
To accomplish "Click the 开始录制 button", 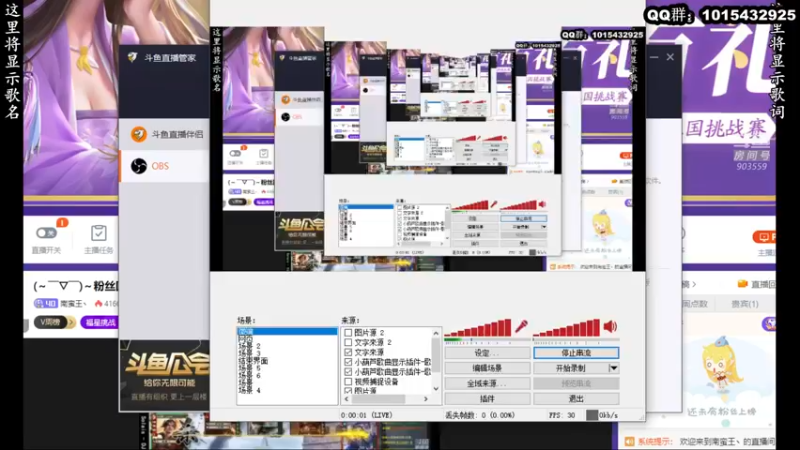I will [571, 368].
